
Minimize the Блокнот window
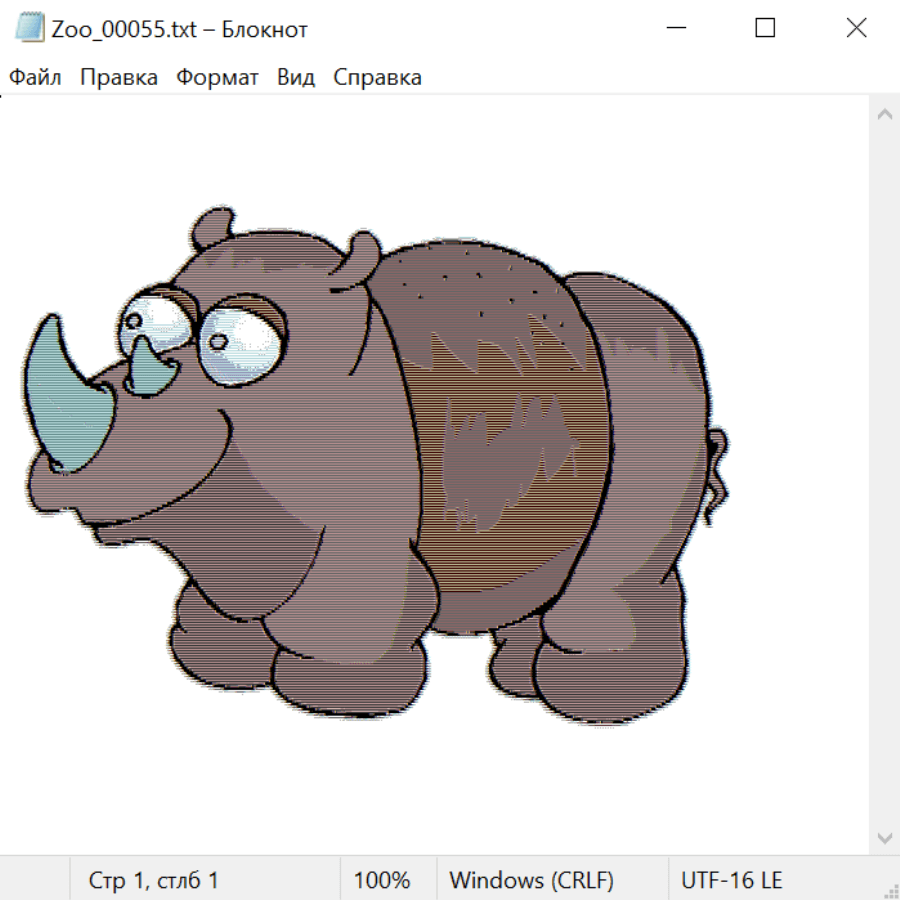pyautogui.click(x=675, y=28)
